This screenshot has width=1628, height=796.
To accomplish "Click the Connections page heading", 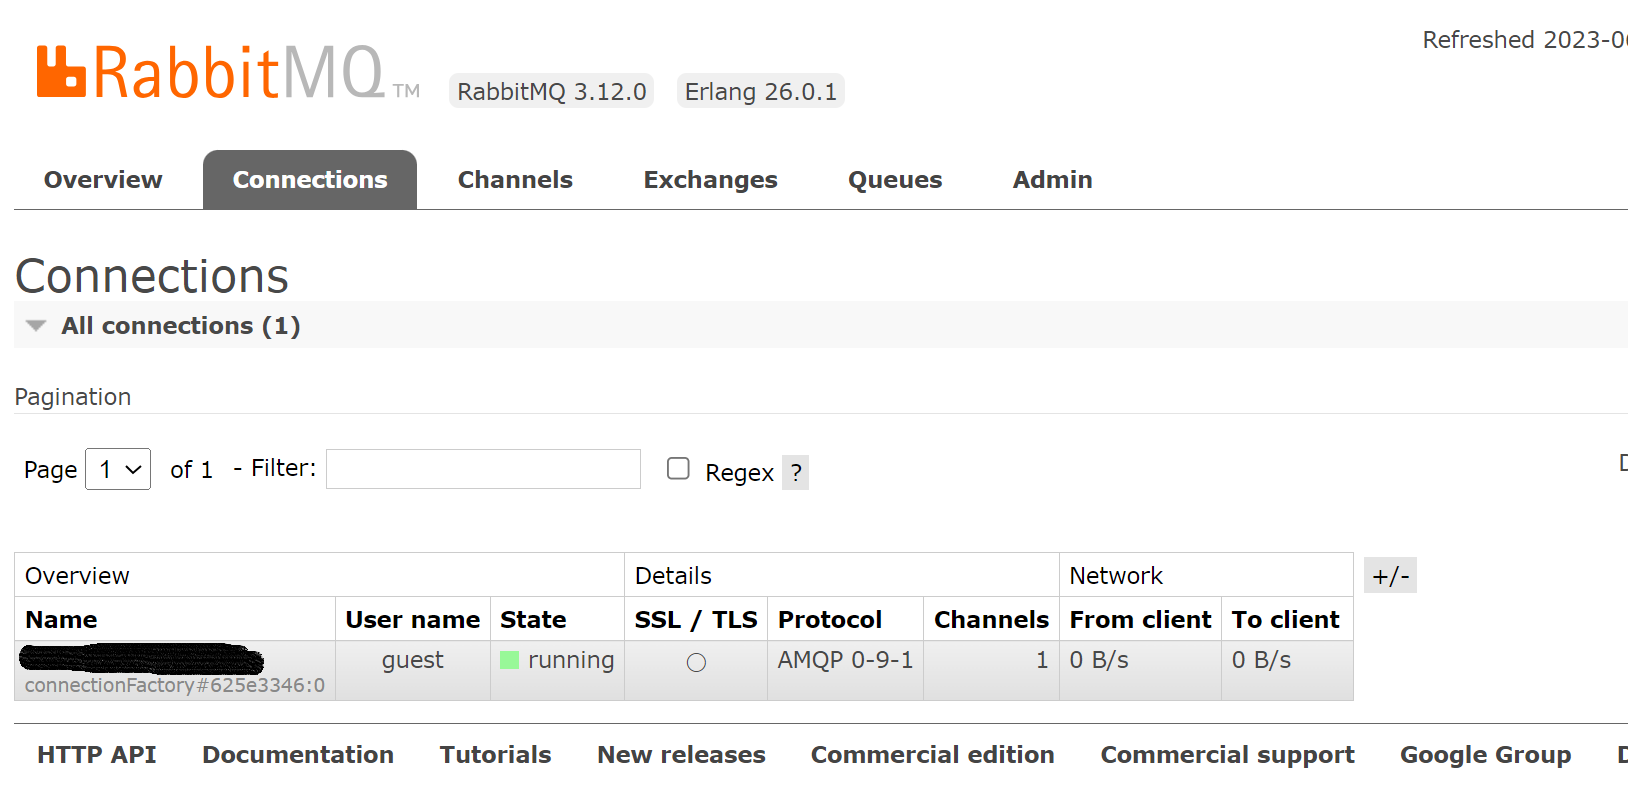I will click(x=152, y=276).
